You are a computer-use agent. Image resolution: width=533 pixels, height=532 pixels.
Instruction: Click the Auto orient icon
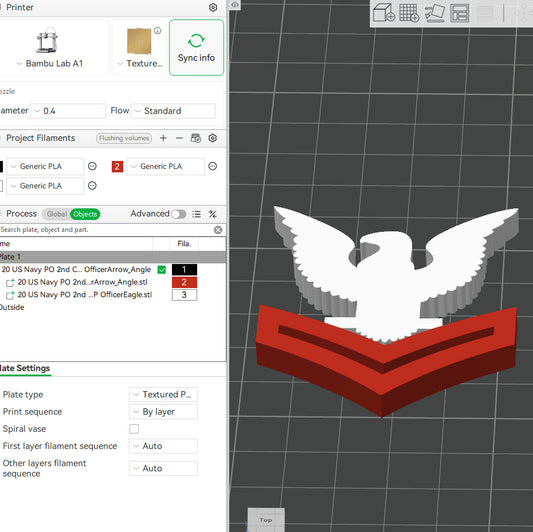pos(434,13)
